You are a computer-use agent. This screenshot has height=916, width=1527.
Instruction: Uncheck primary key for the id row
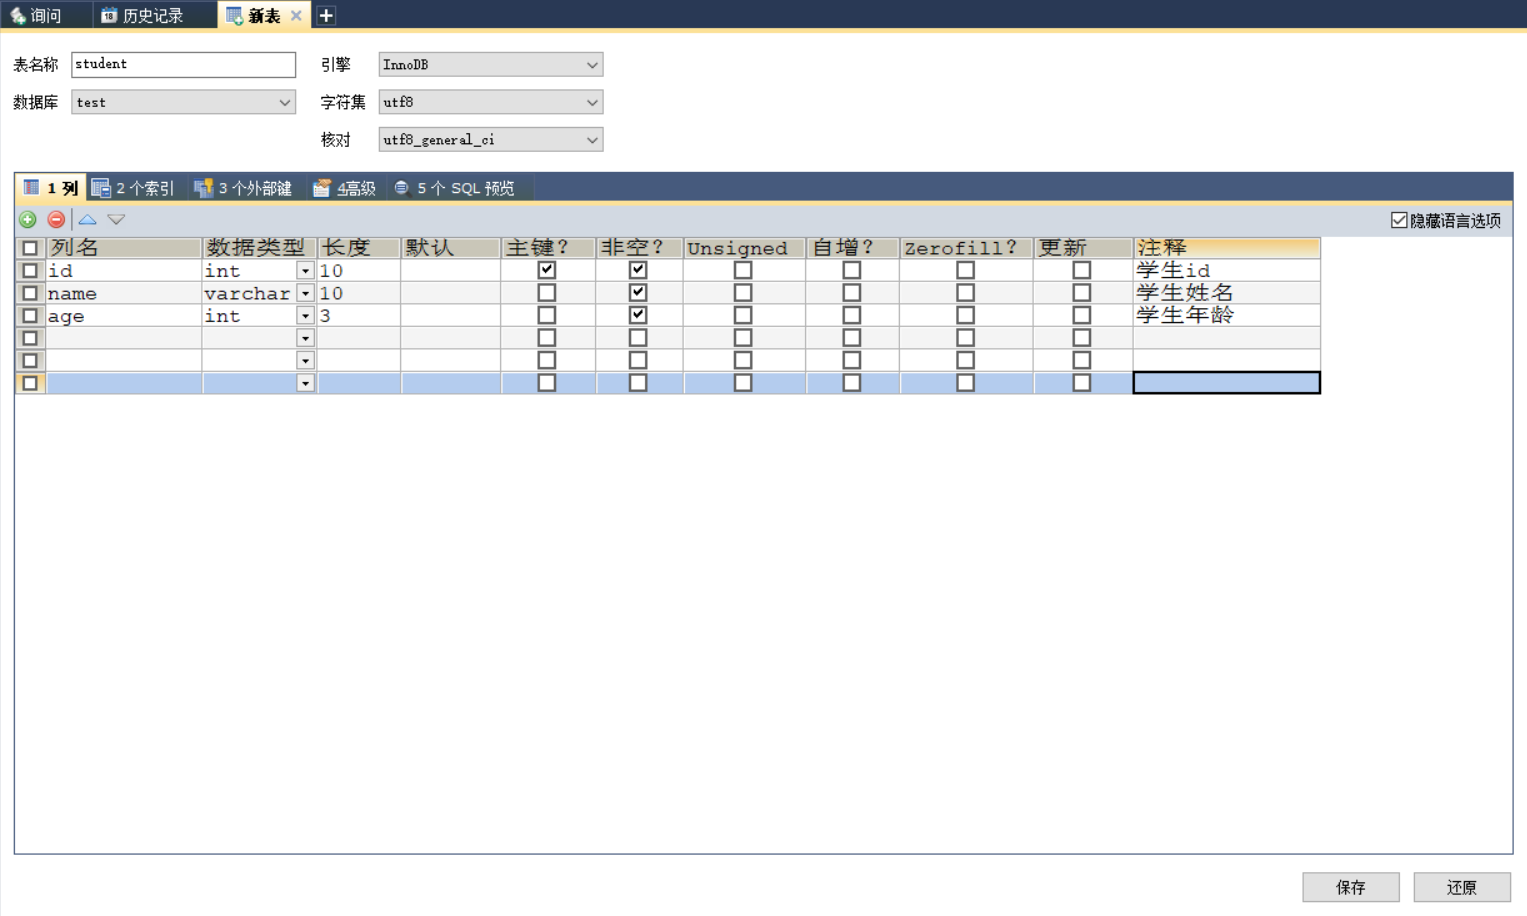pyautogui.click(x=546, y=270)
